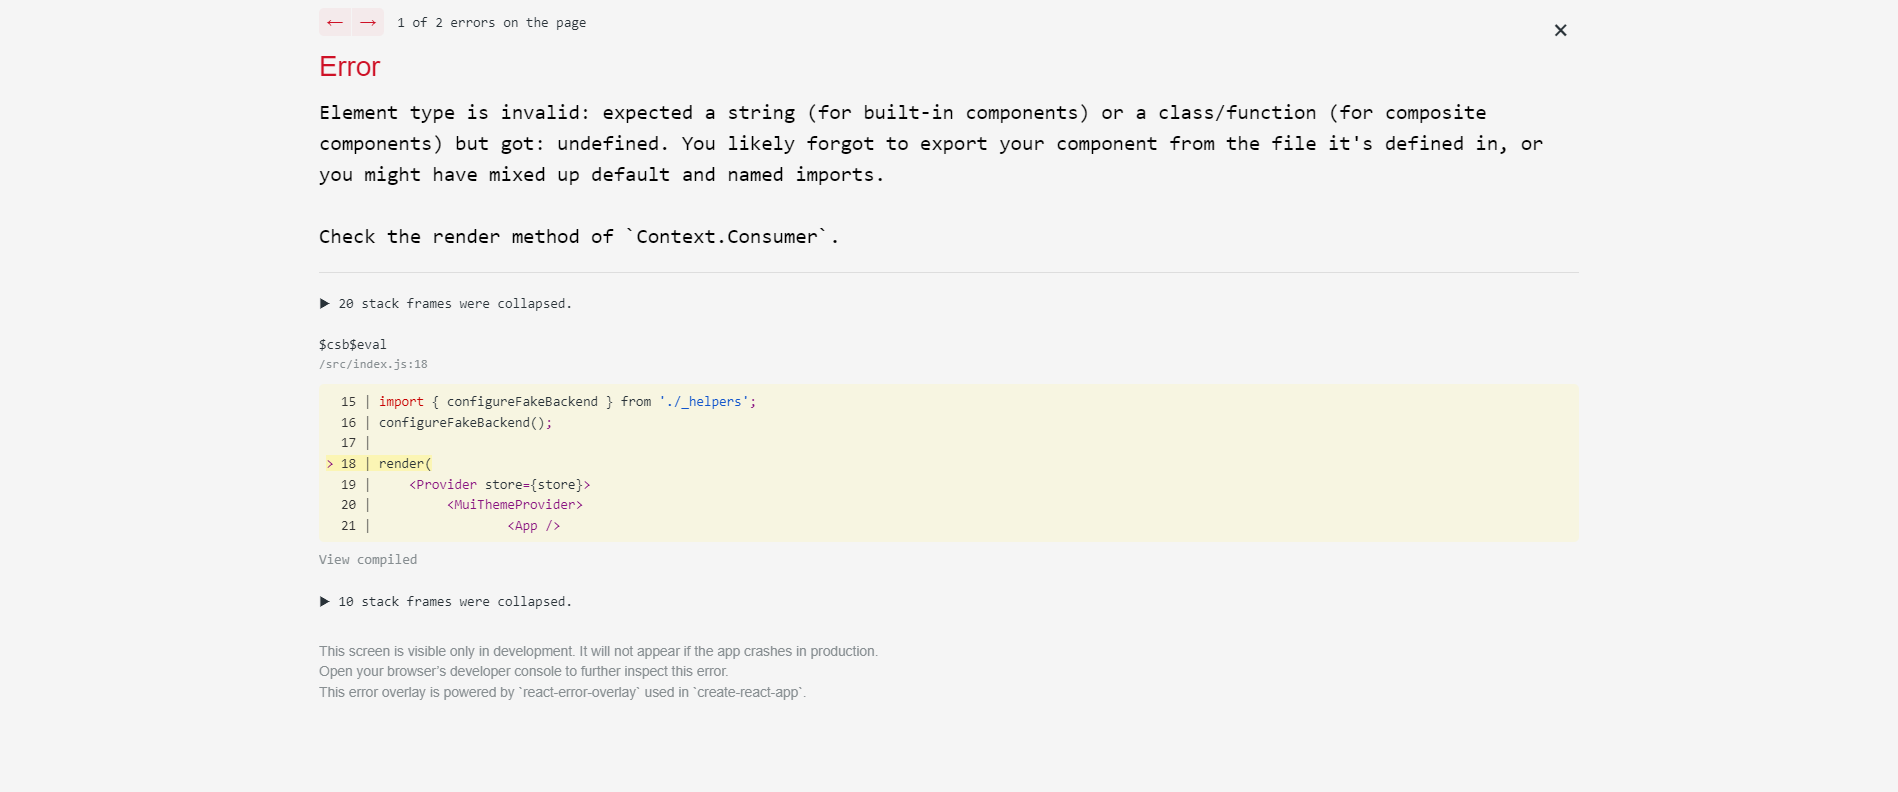Click the red Error heading
Screen dimensions: 1898x792
[x=350, y=67]
